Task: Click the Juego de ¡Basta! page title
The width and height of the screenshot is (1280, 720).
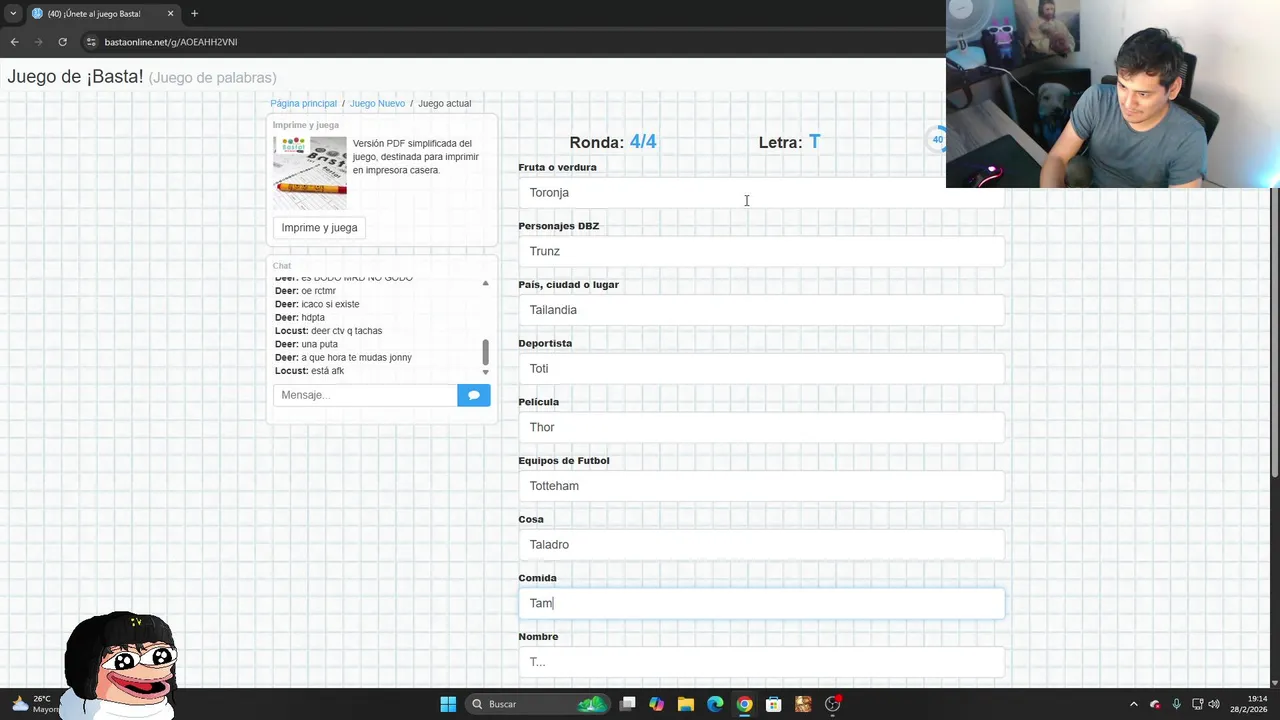Action: pos(75,77)
